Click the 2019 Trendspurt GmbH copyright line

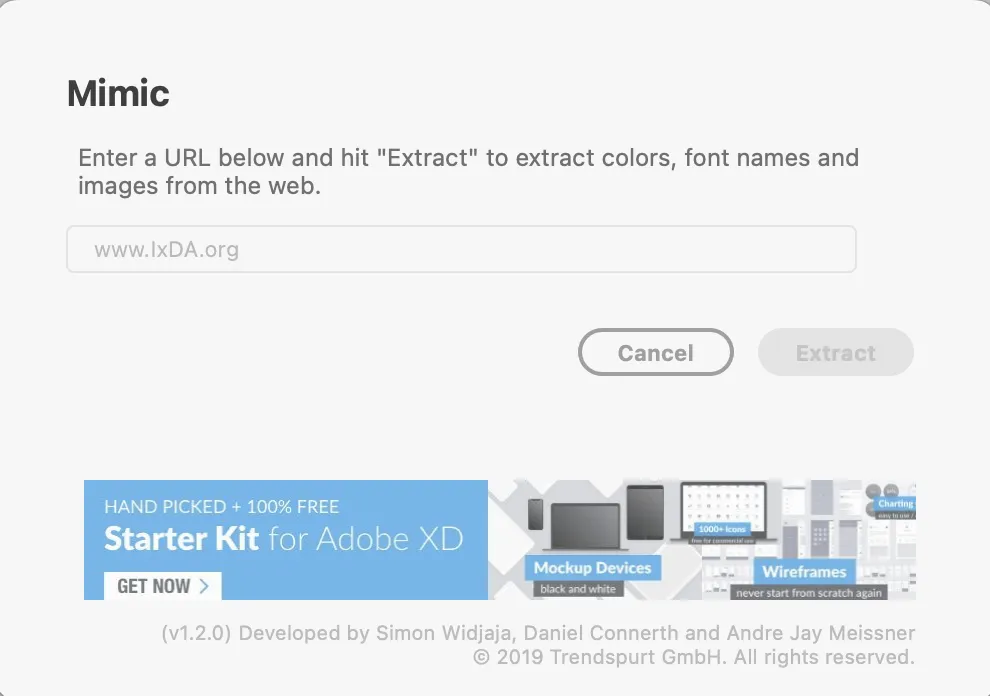pyautogui.click(x=693, y=657)
